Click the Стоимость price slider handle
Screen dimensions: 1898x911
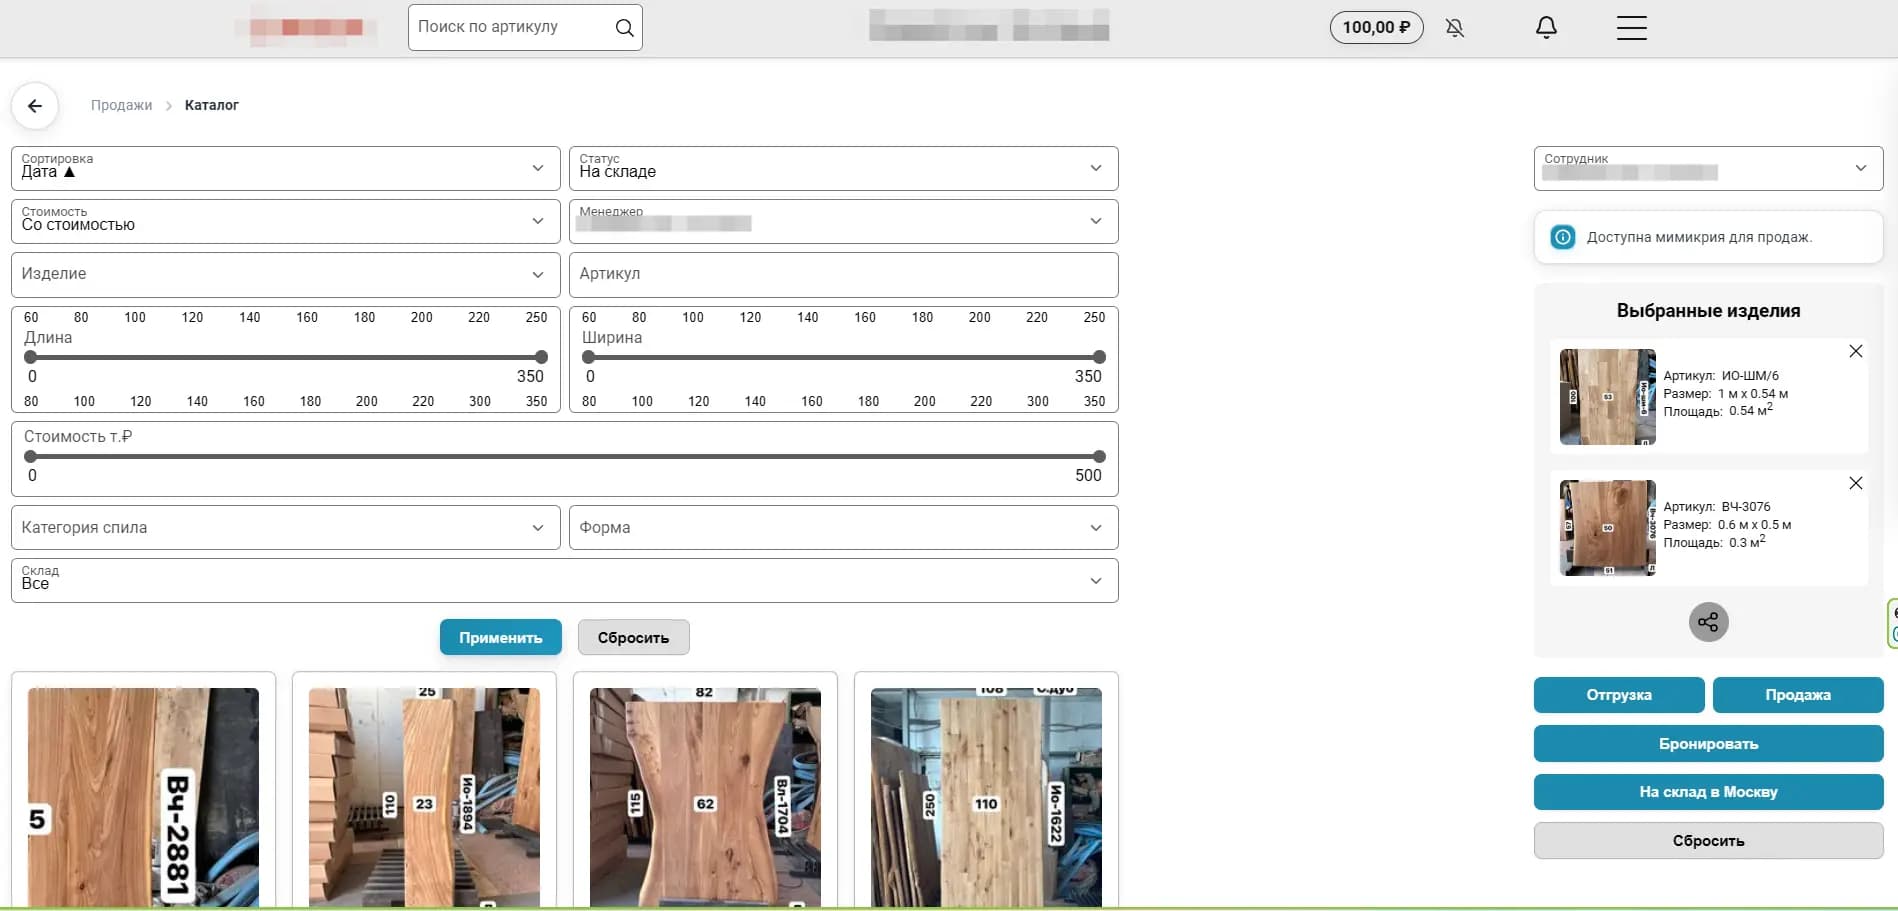(1097, 456)
